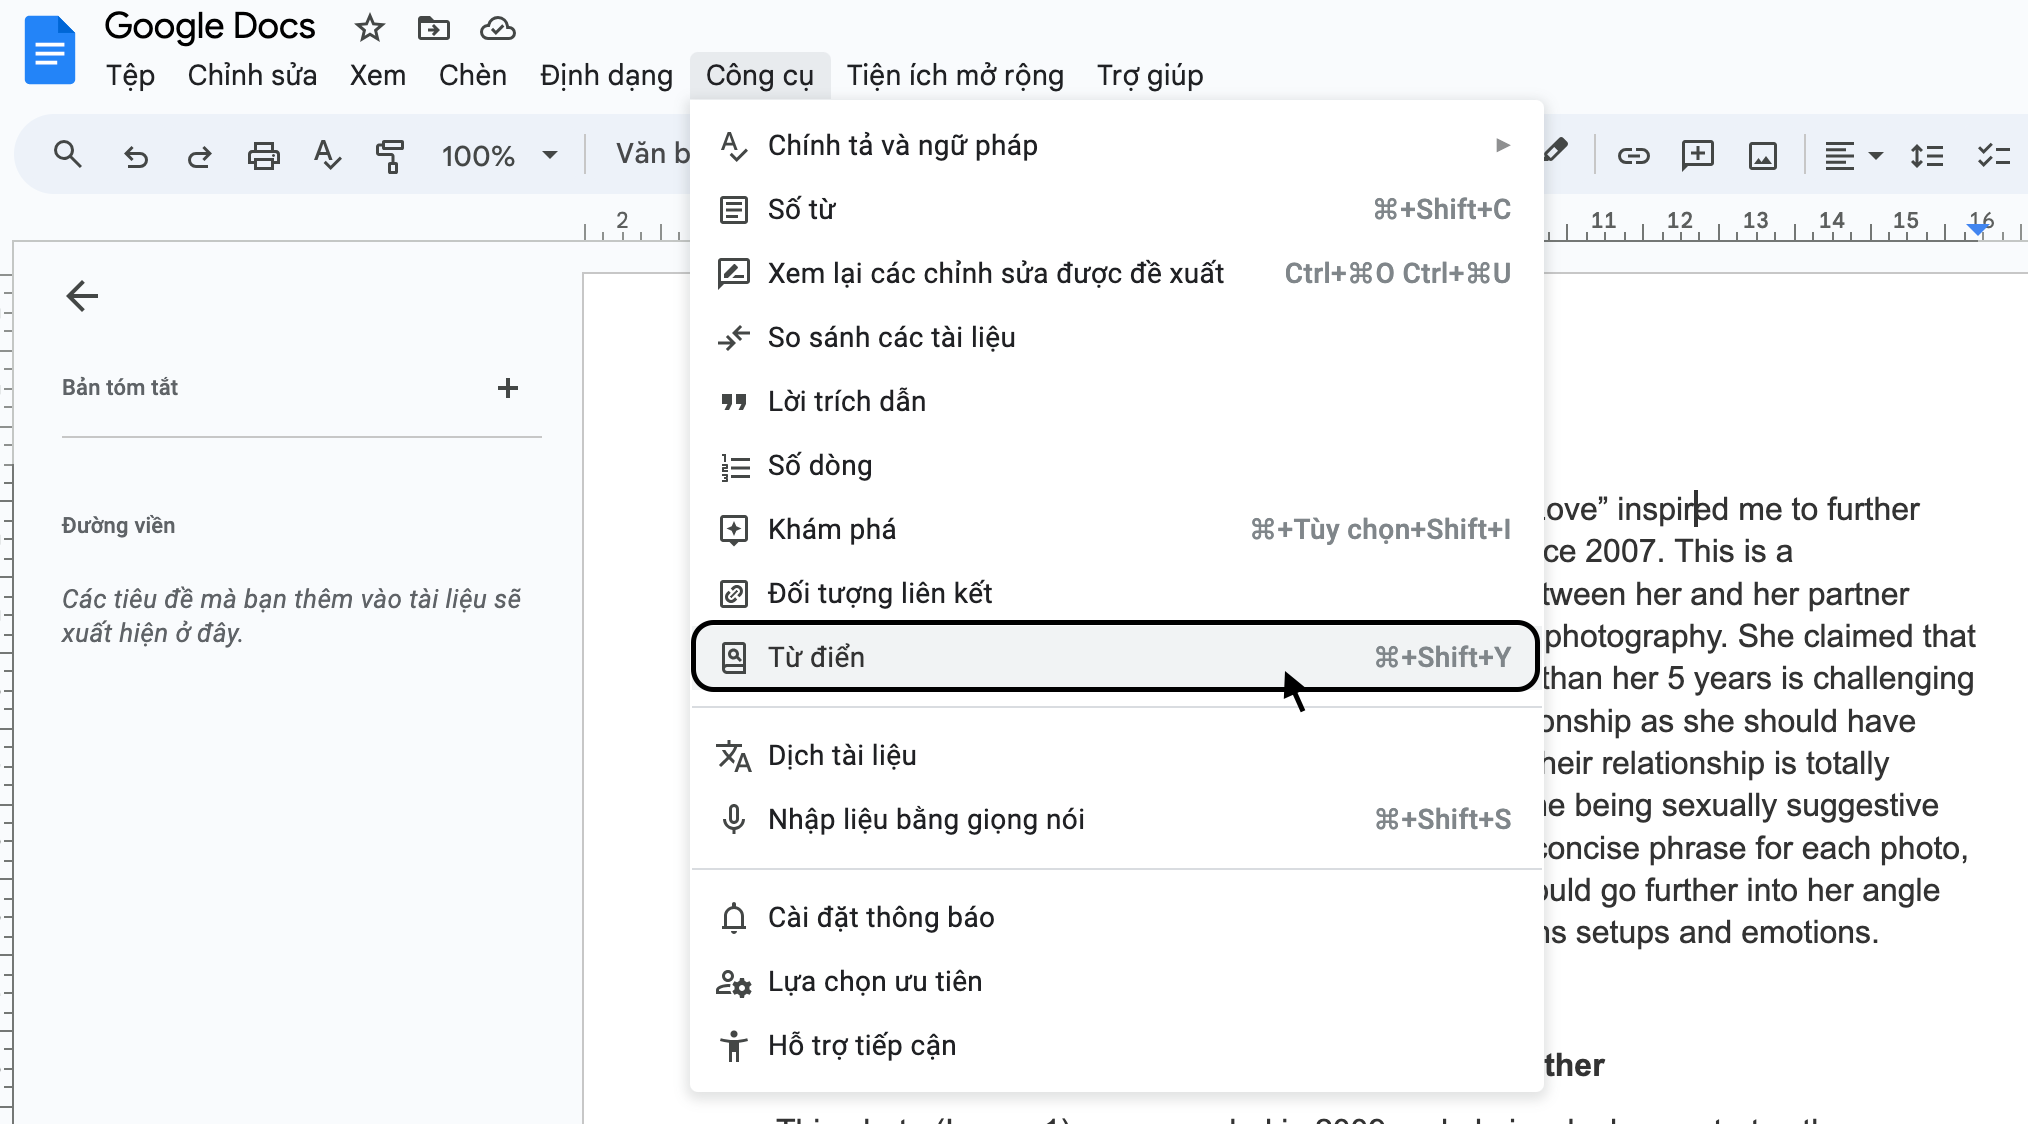Viewport: 2028px width, 1124px height.
Task: Click the insert link icon
Action: [1633, 155]
